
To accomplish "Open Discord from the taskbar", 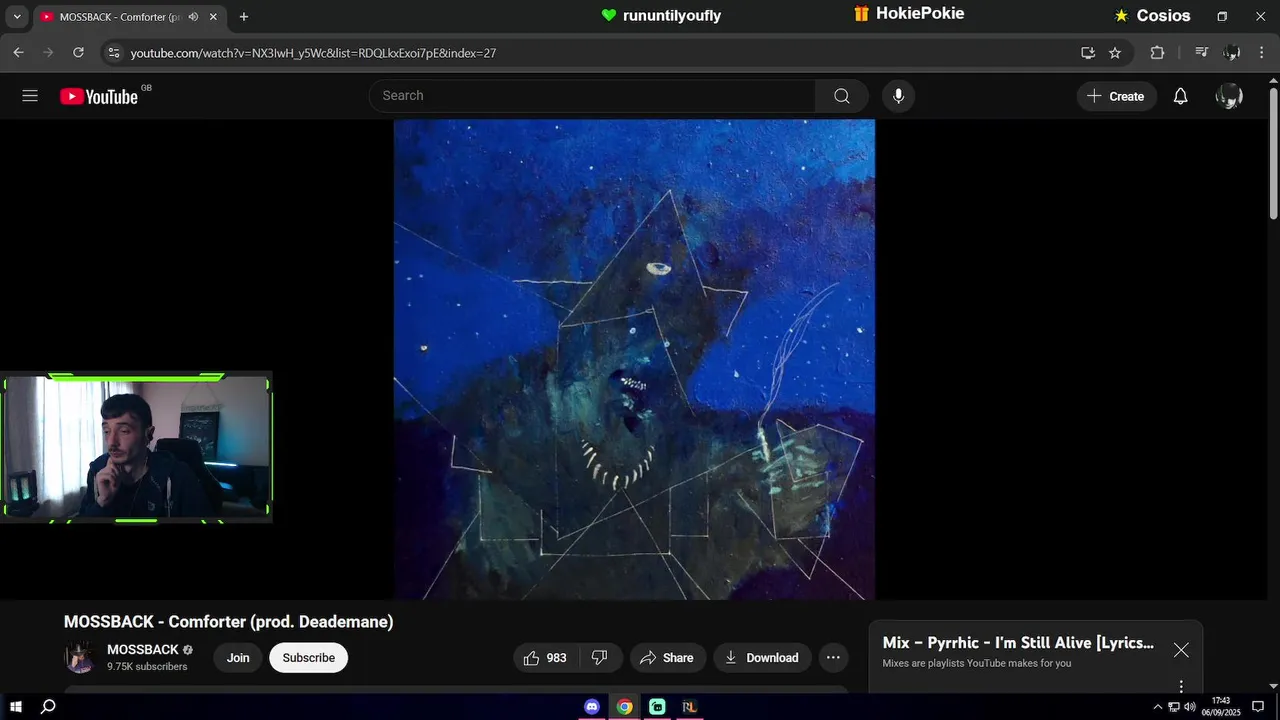I will click(592, 707).
